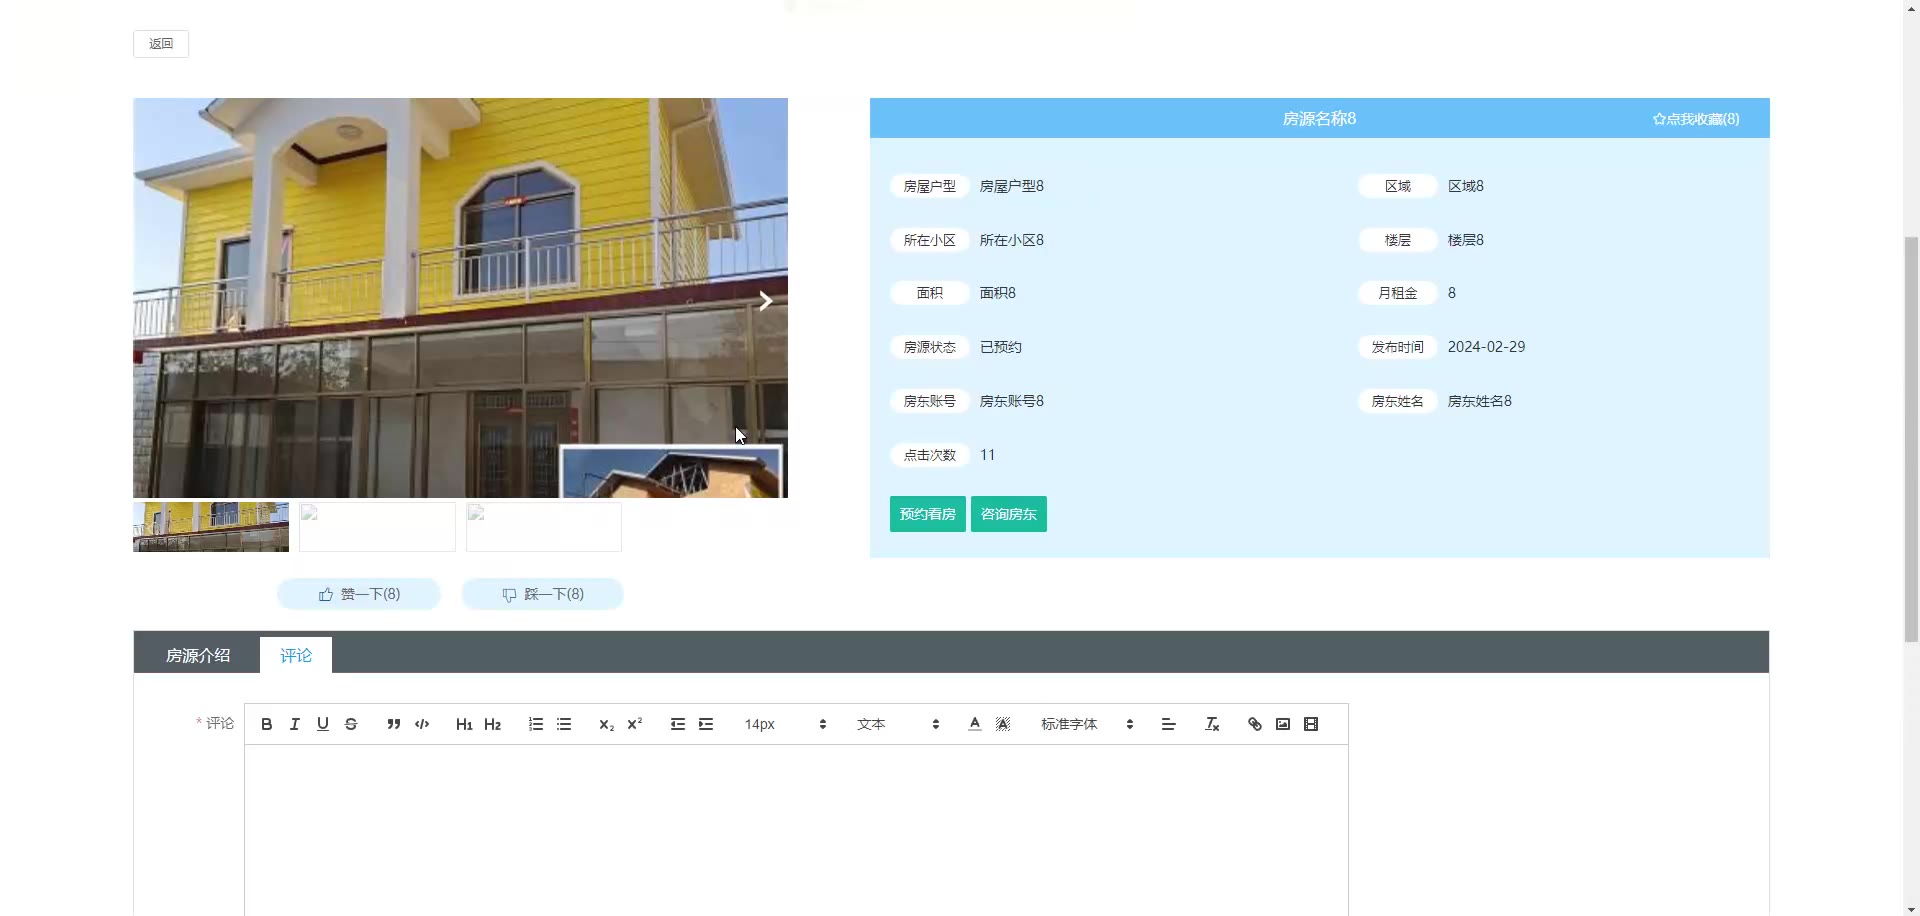Viewport: 1920px width, 916px height.
Task: Insert code block in comment editor
Action: click(422, 724)
